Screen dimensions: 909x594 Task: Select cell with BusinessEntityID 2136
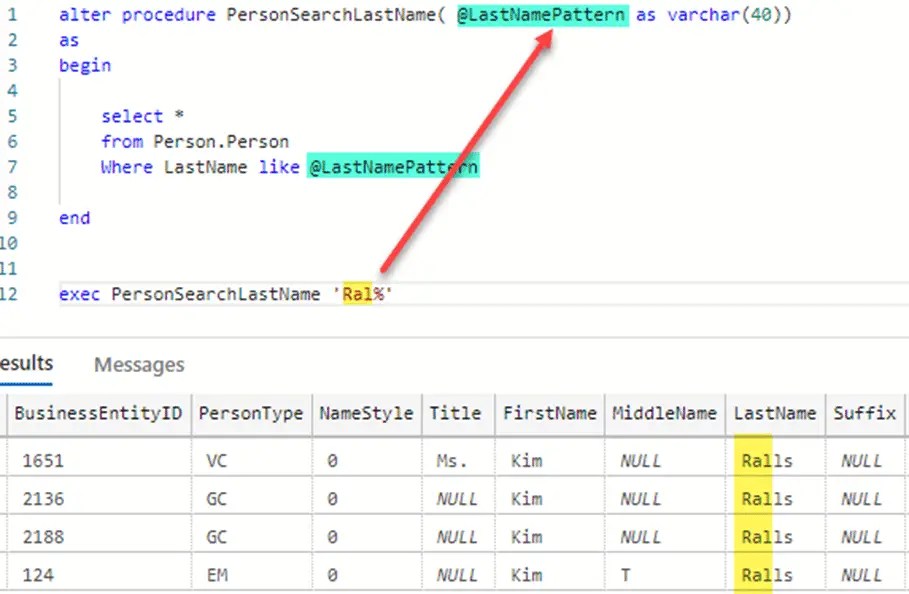[x=99, y=499]
